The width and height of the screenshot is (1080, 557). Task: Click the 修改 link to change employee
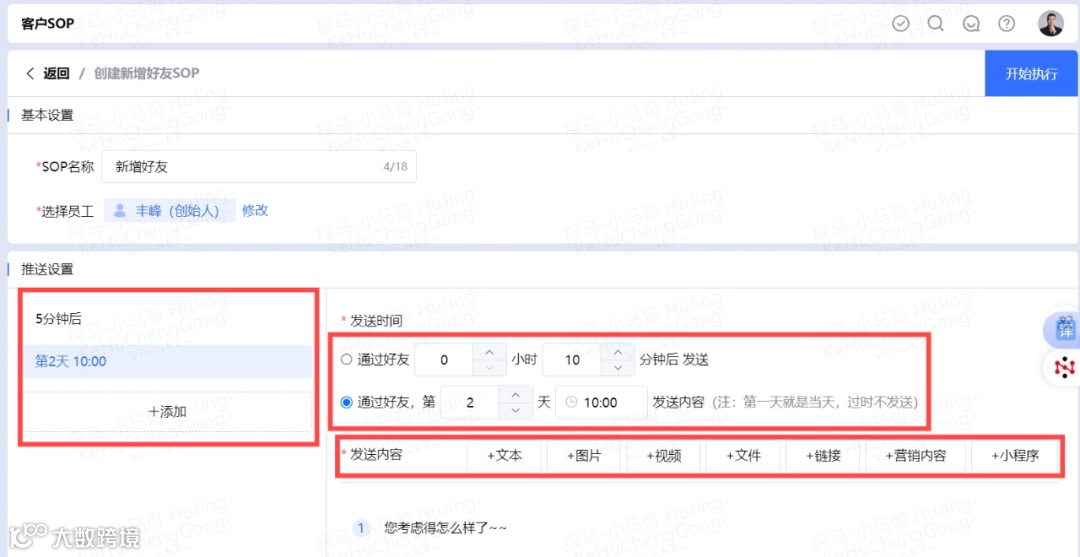click(255, 211)
